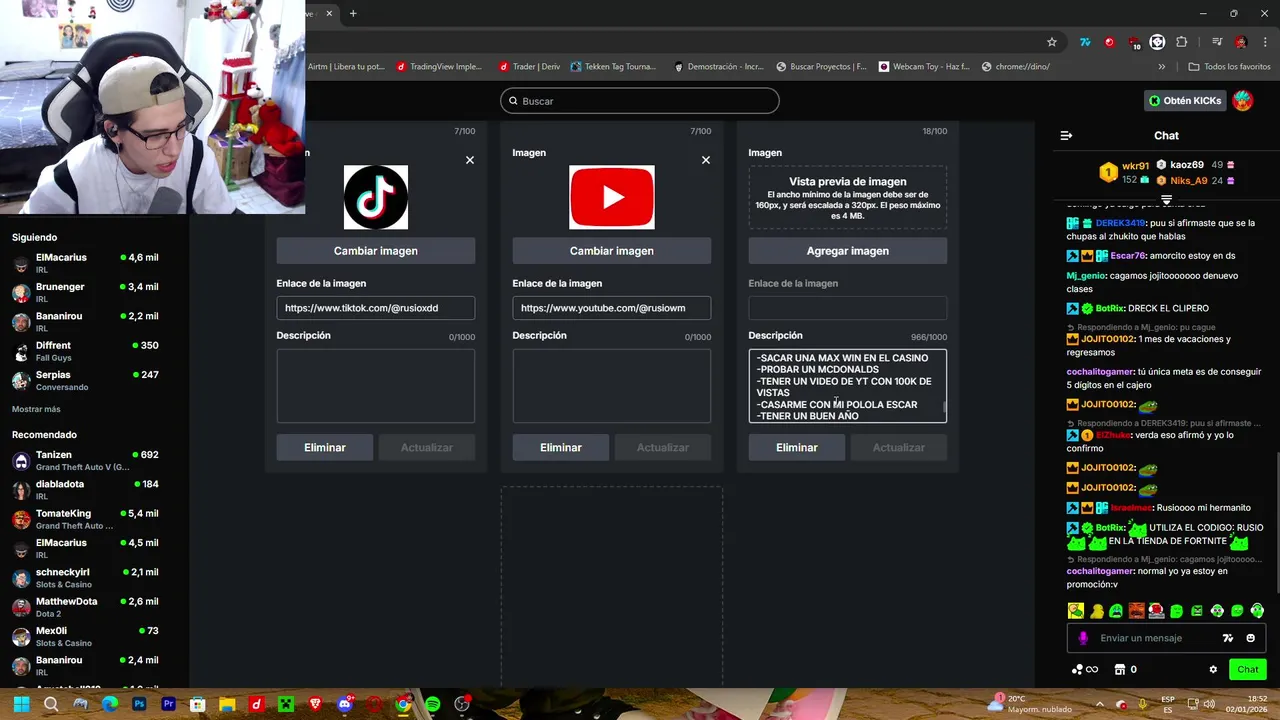This screenshot has width=1280, height=720.
Task: Click the purple microphone icon in message box
Action: pos(1083,638)
